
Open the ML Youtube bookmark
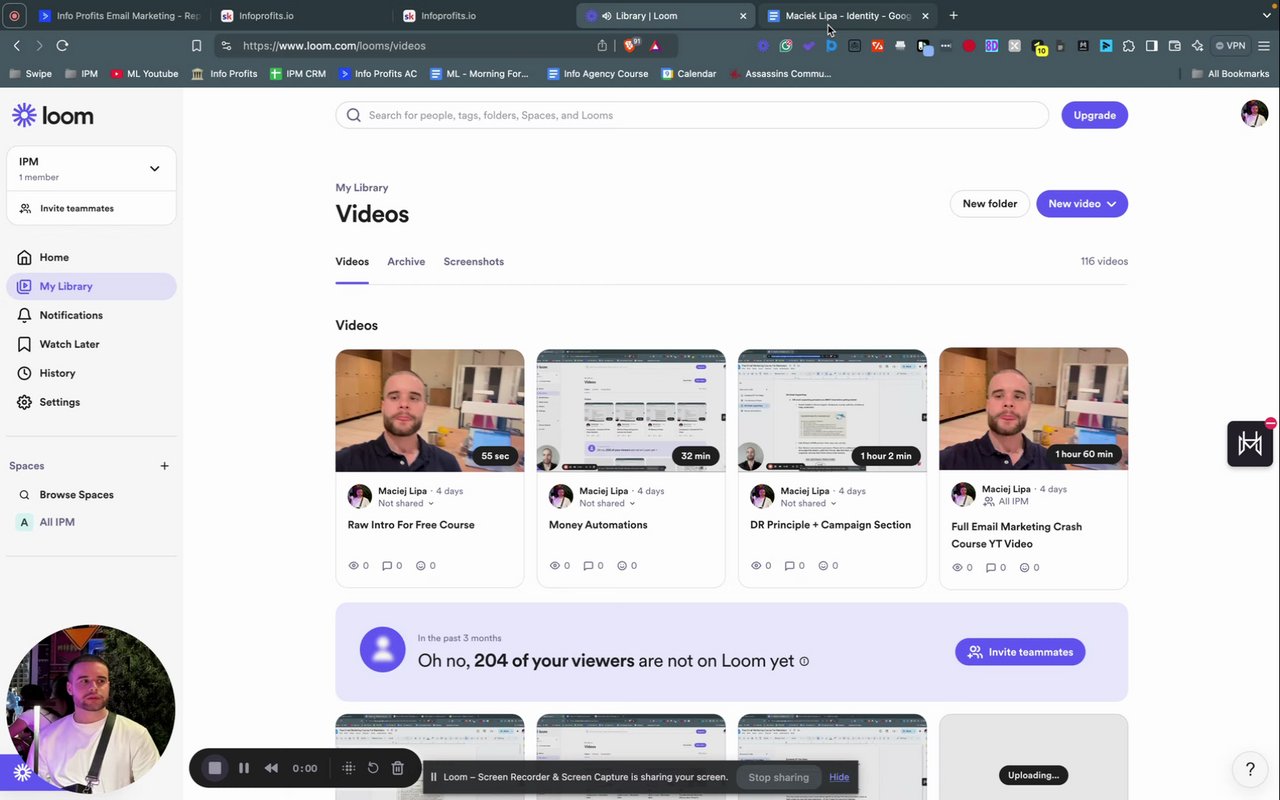coord(144,74)
